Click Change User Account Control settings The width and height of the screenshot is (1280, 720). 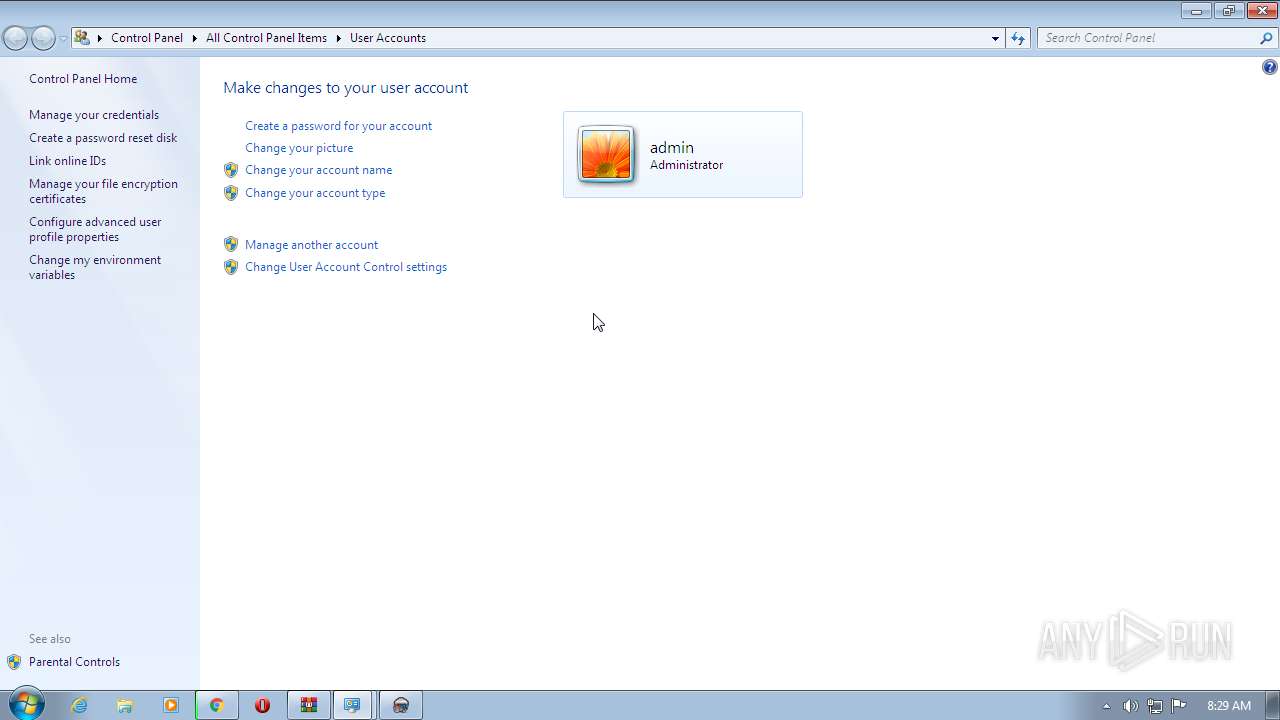pos(346,267)
